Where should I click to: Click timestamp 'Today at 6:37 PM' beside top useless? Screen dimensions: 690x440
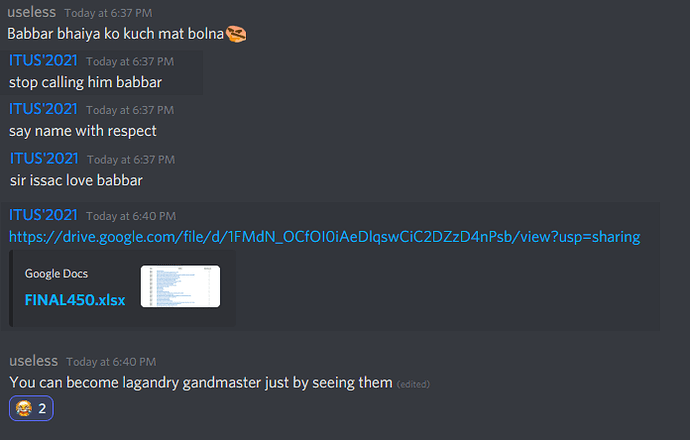click(x=108, y=13)
